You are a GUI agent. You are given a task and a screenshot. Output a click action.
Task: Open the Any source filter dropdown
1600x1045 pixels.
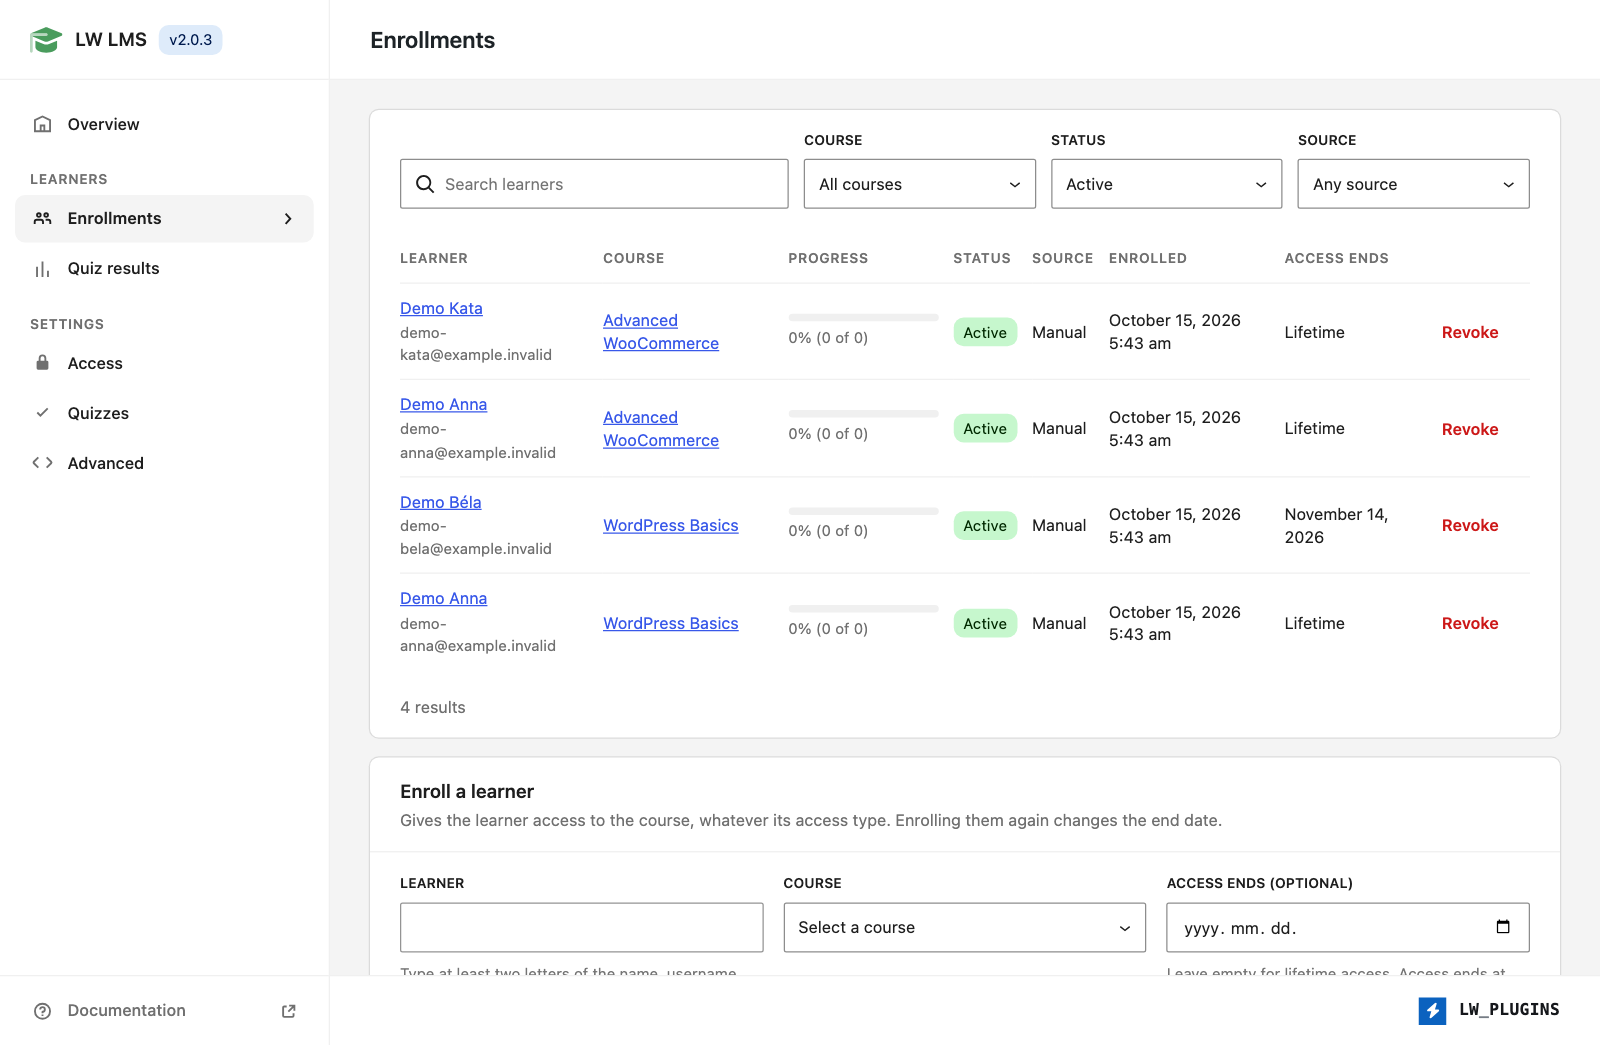(1414, 184)
